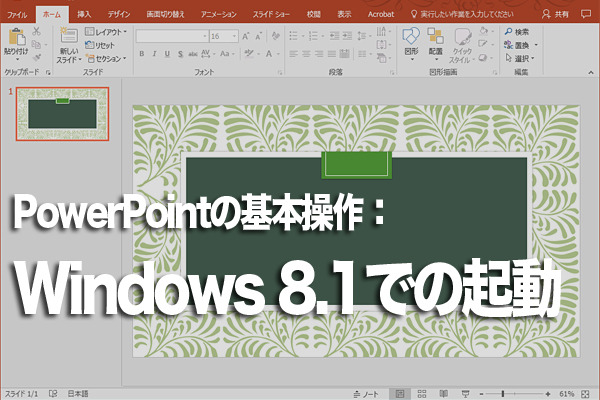Click the Increase Font Size icon

246,36
